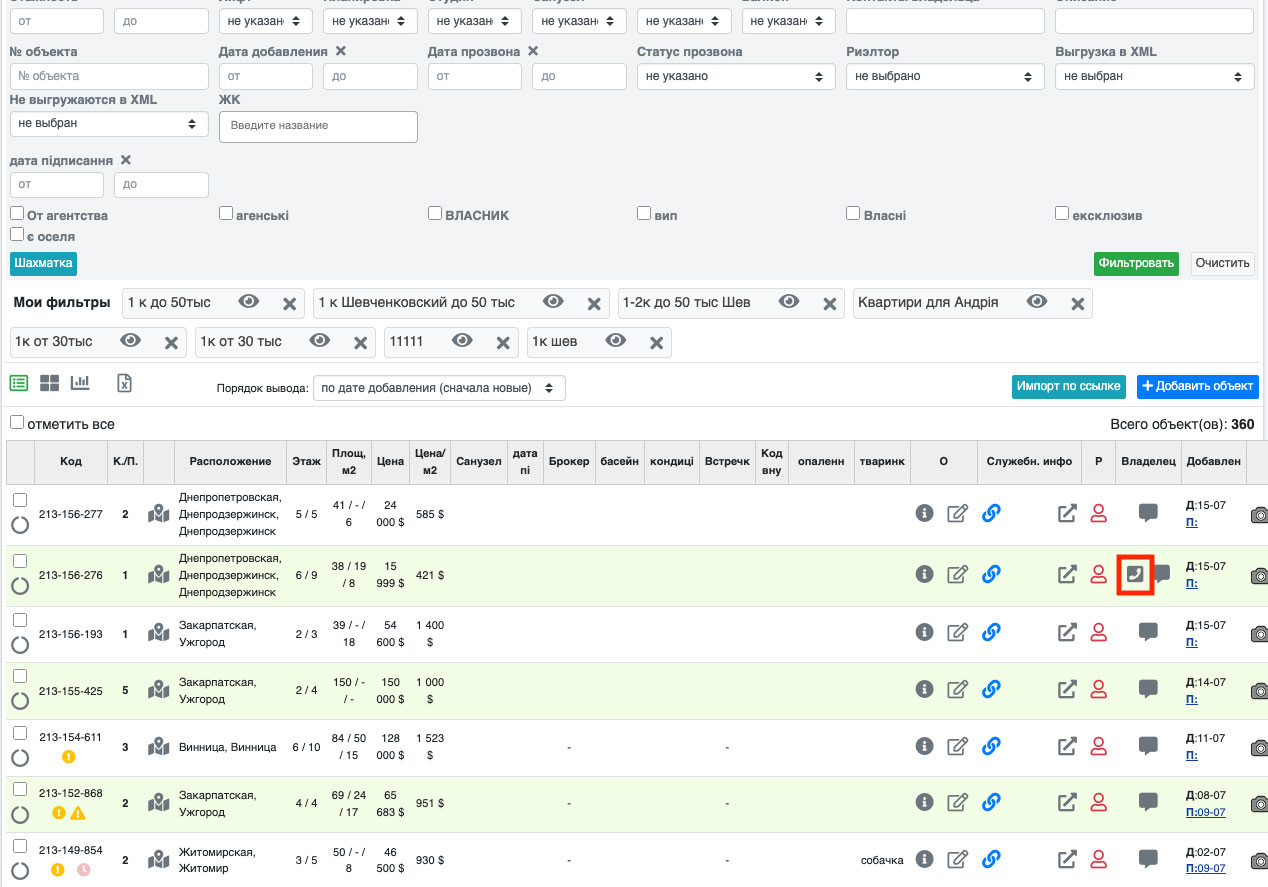Click the ЖК name input field

318,126
